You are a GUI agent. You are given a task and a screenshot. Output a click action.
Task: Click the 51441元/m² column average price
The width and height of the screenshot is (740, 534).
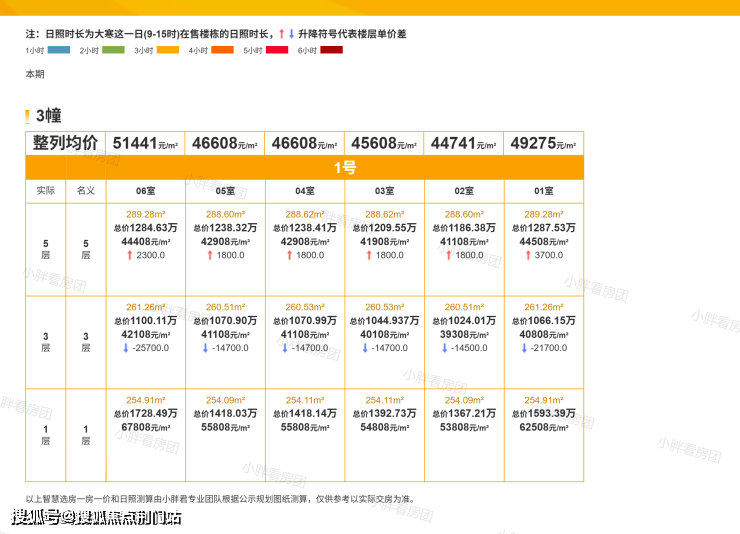tap(145, 143)
